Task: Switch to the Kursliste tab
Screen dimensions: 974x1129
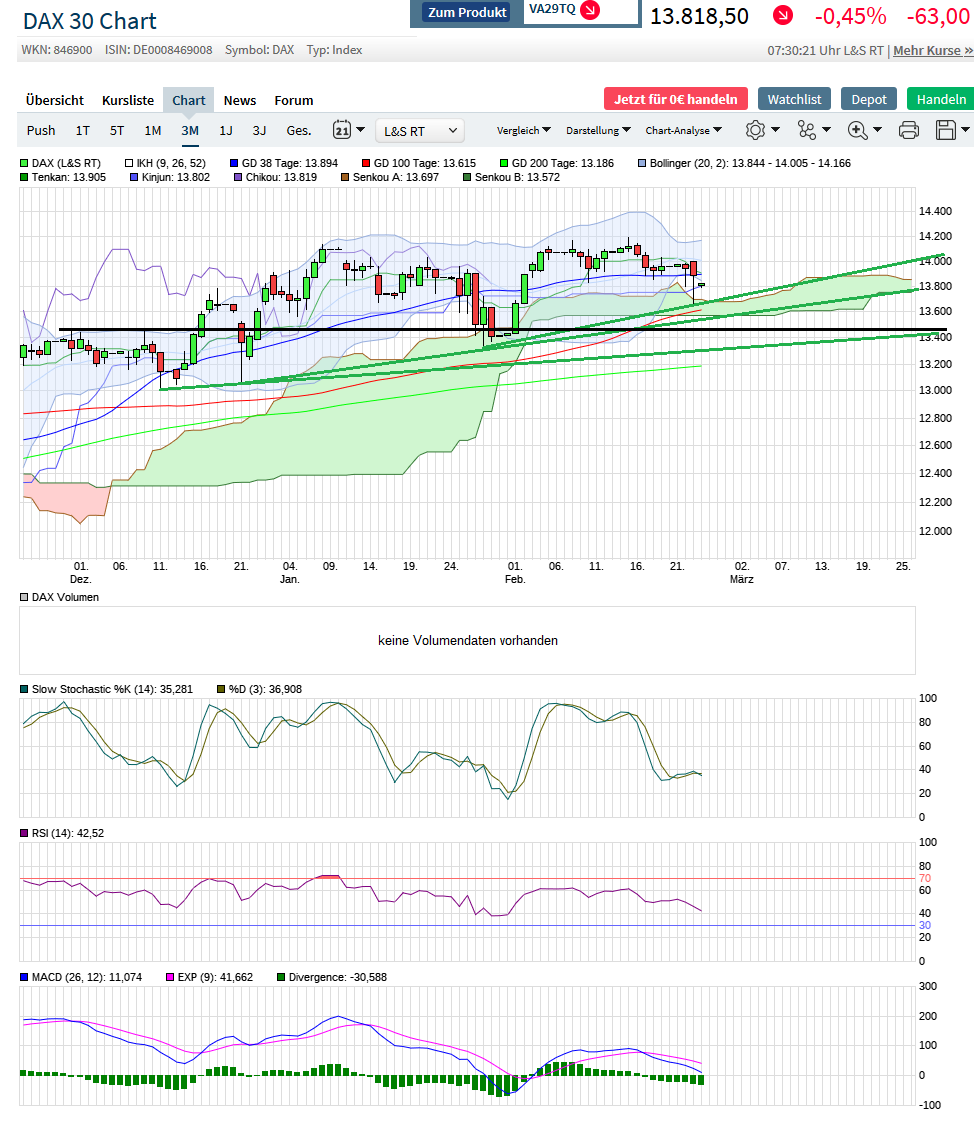Action: [x=128, y=100]
